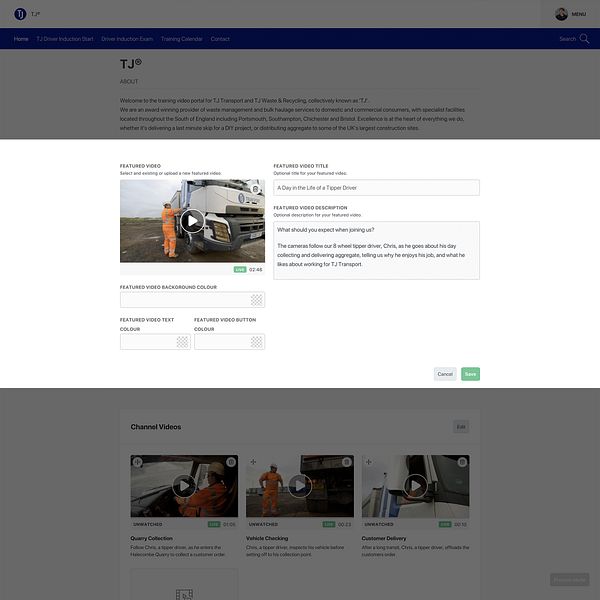Click move handle on Vehicle Checking thumbnail
The image size is (600, 600).
[x=253, y=462]
